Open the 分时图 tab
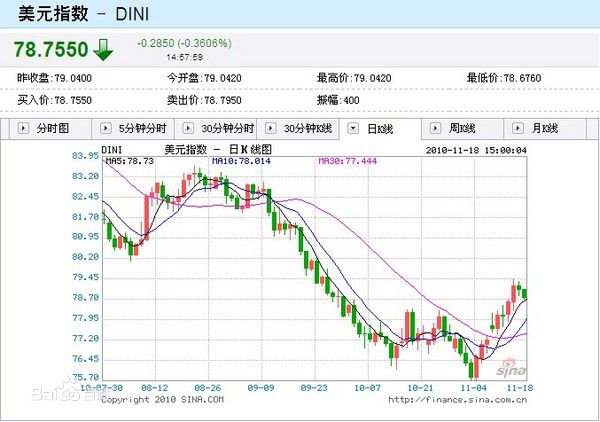 (x=50, y=129)
